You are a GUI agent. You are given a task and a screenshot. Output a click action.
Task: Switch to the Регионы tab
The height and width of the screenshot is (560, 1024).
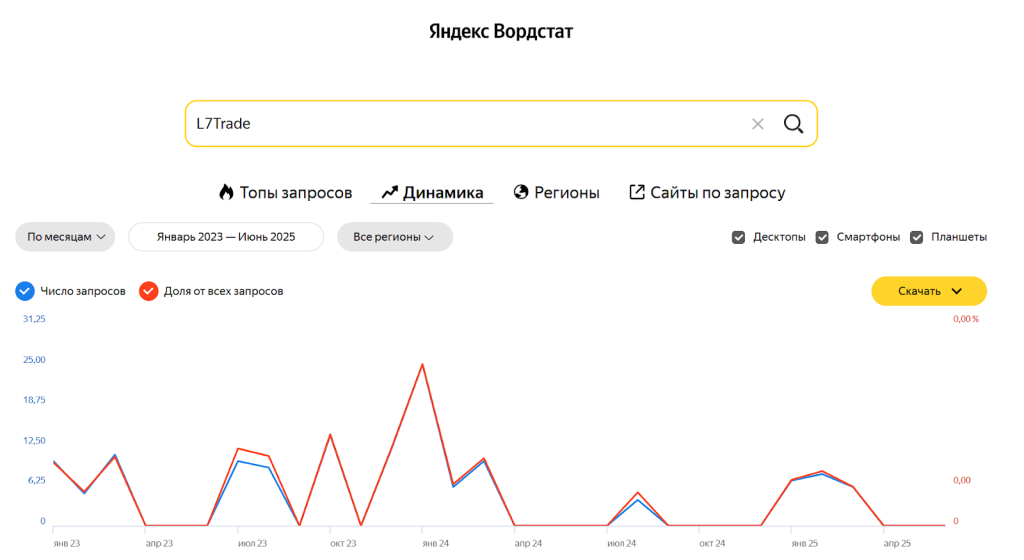pyautogui.click(x=567, y=193)
